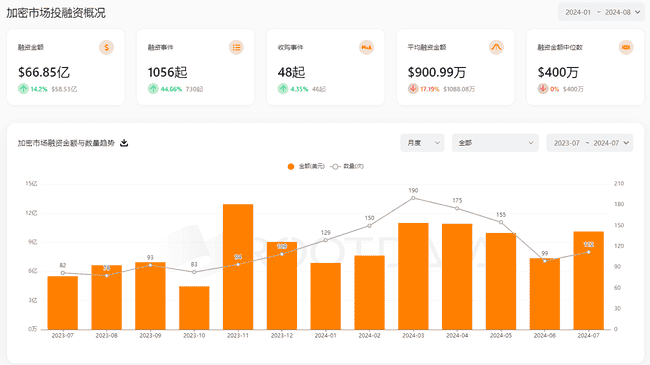Click the list icon on 融资事件 card
Viewport: 650px width, 365px height.
coord(236,47)
